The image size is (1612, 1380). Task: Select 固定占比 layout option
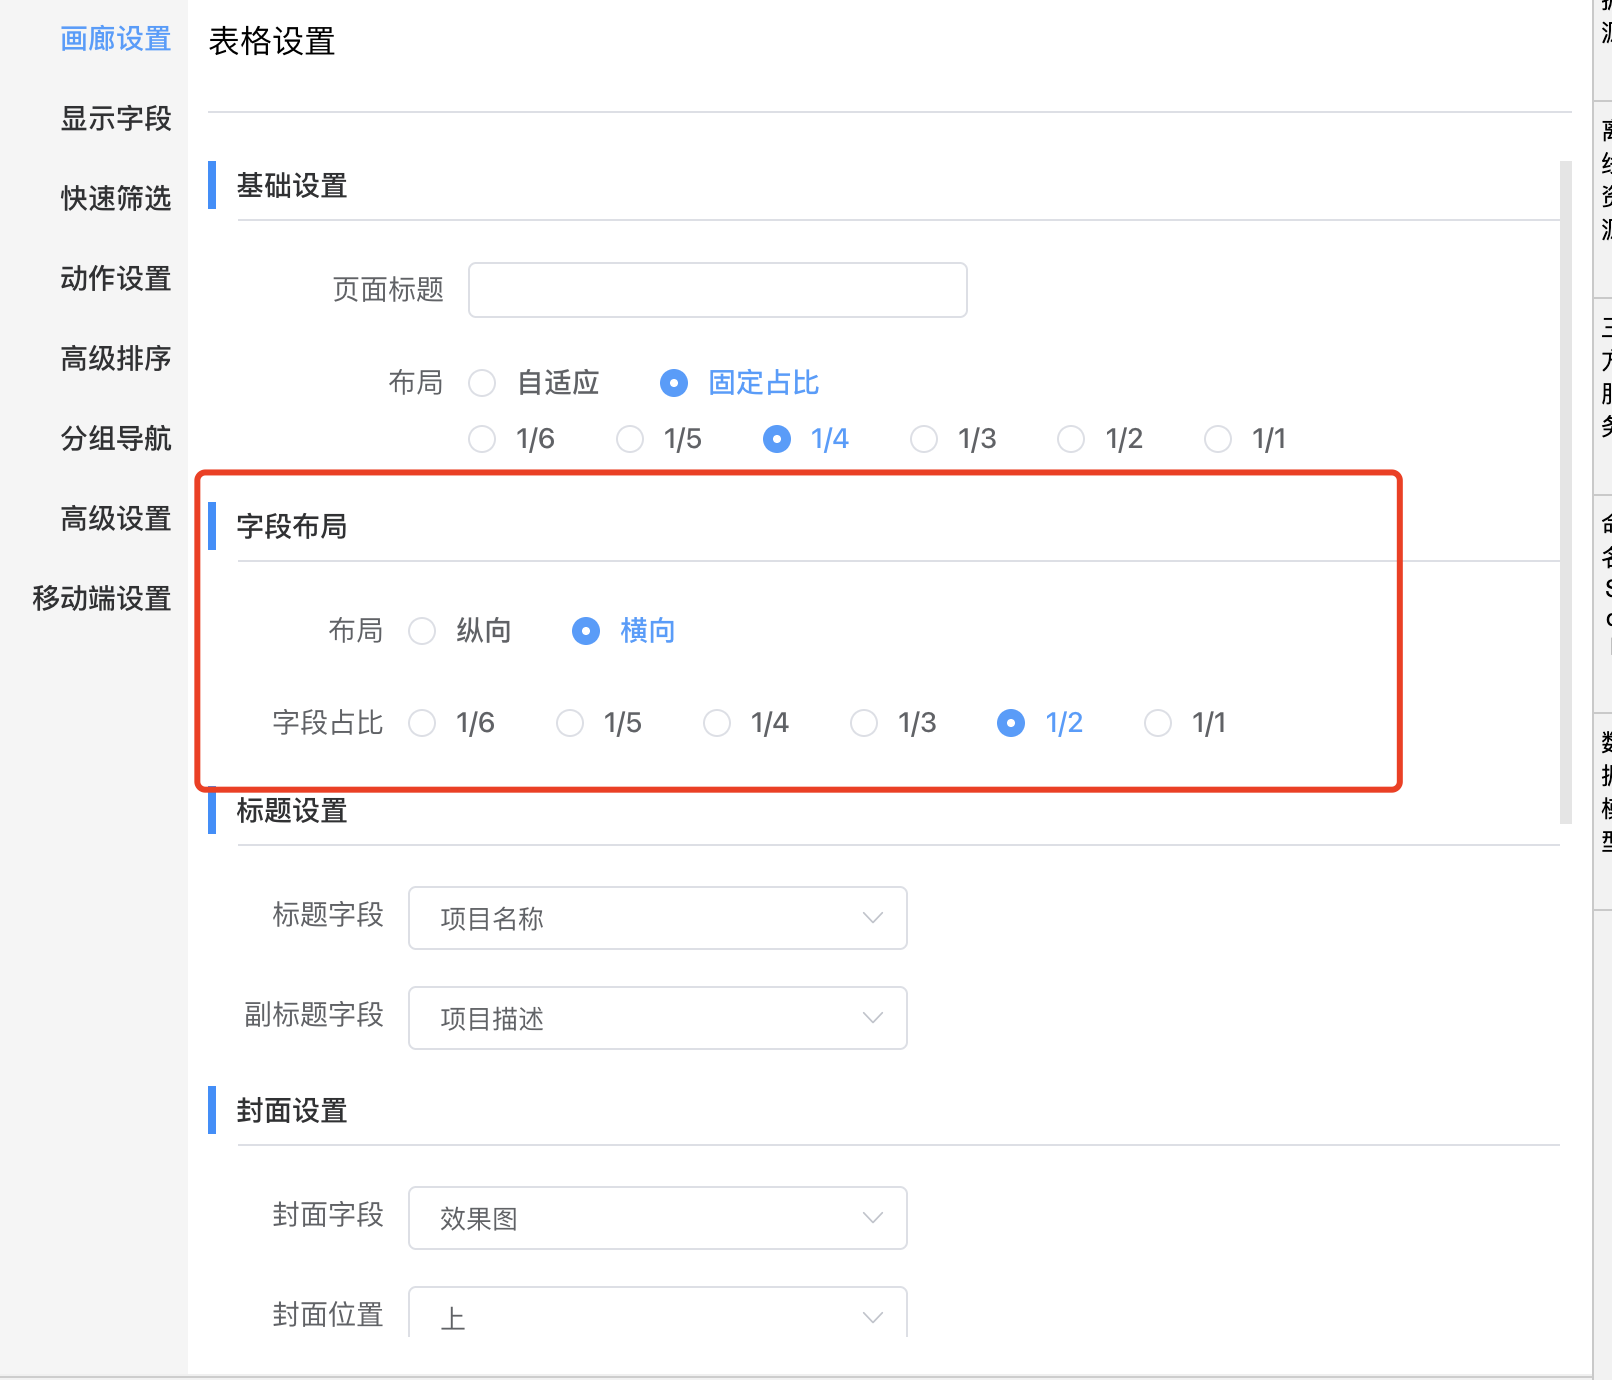click(674, 383)
